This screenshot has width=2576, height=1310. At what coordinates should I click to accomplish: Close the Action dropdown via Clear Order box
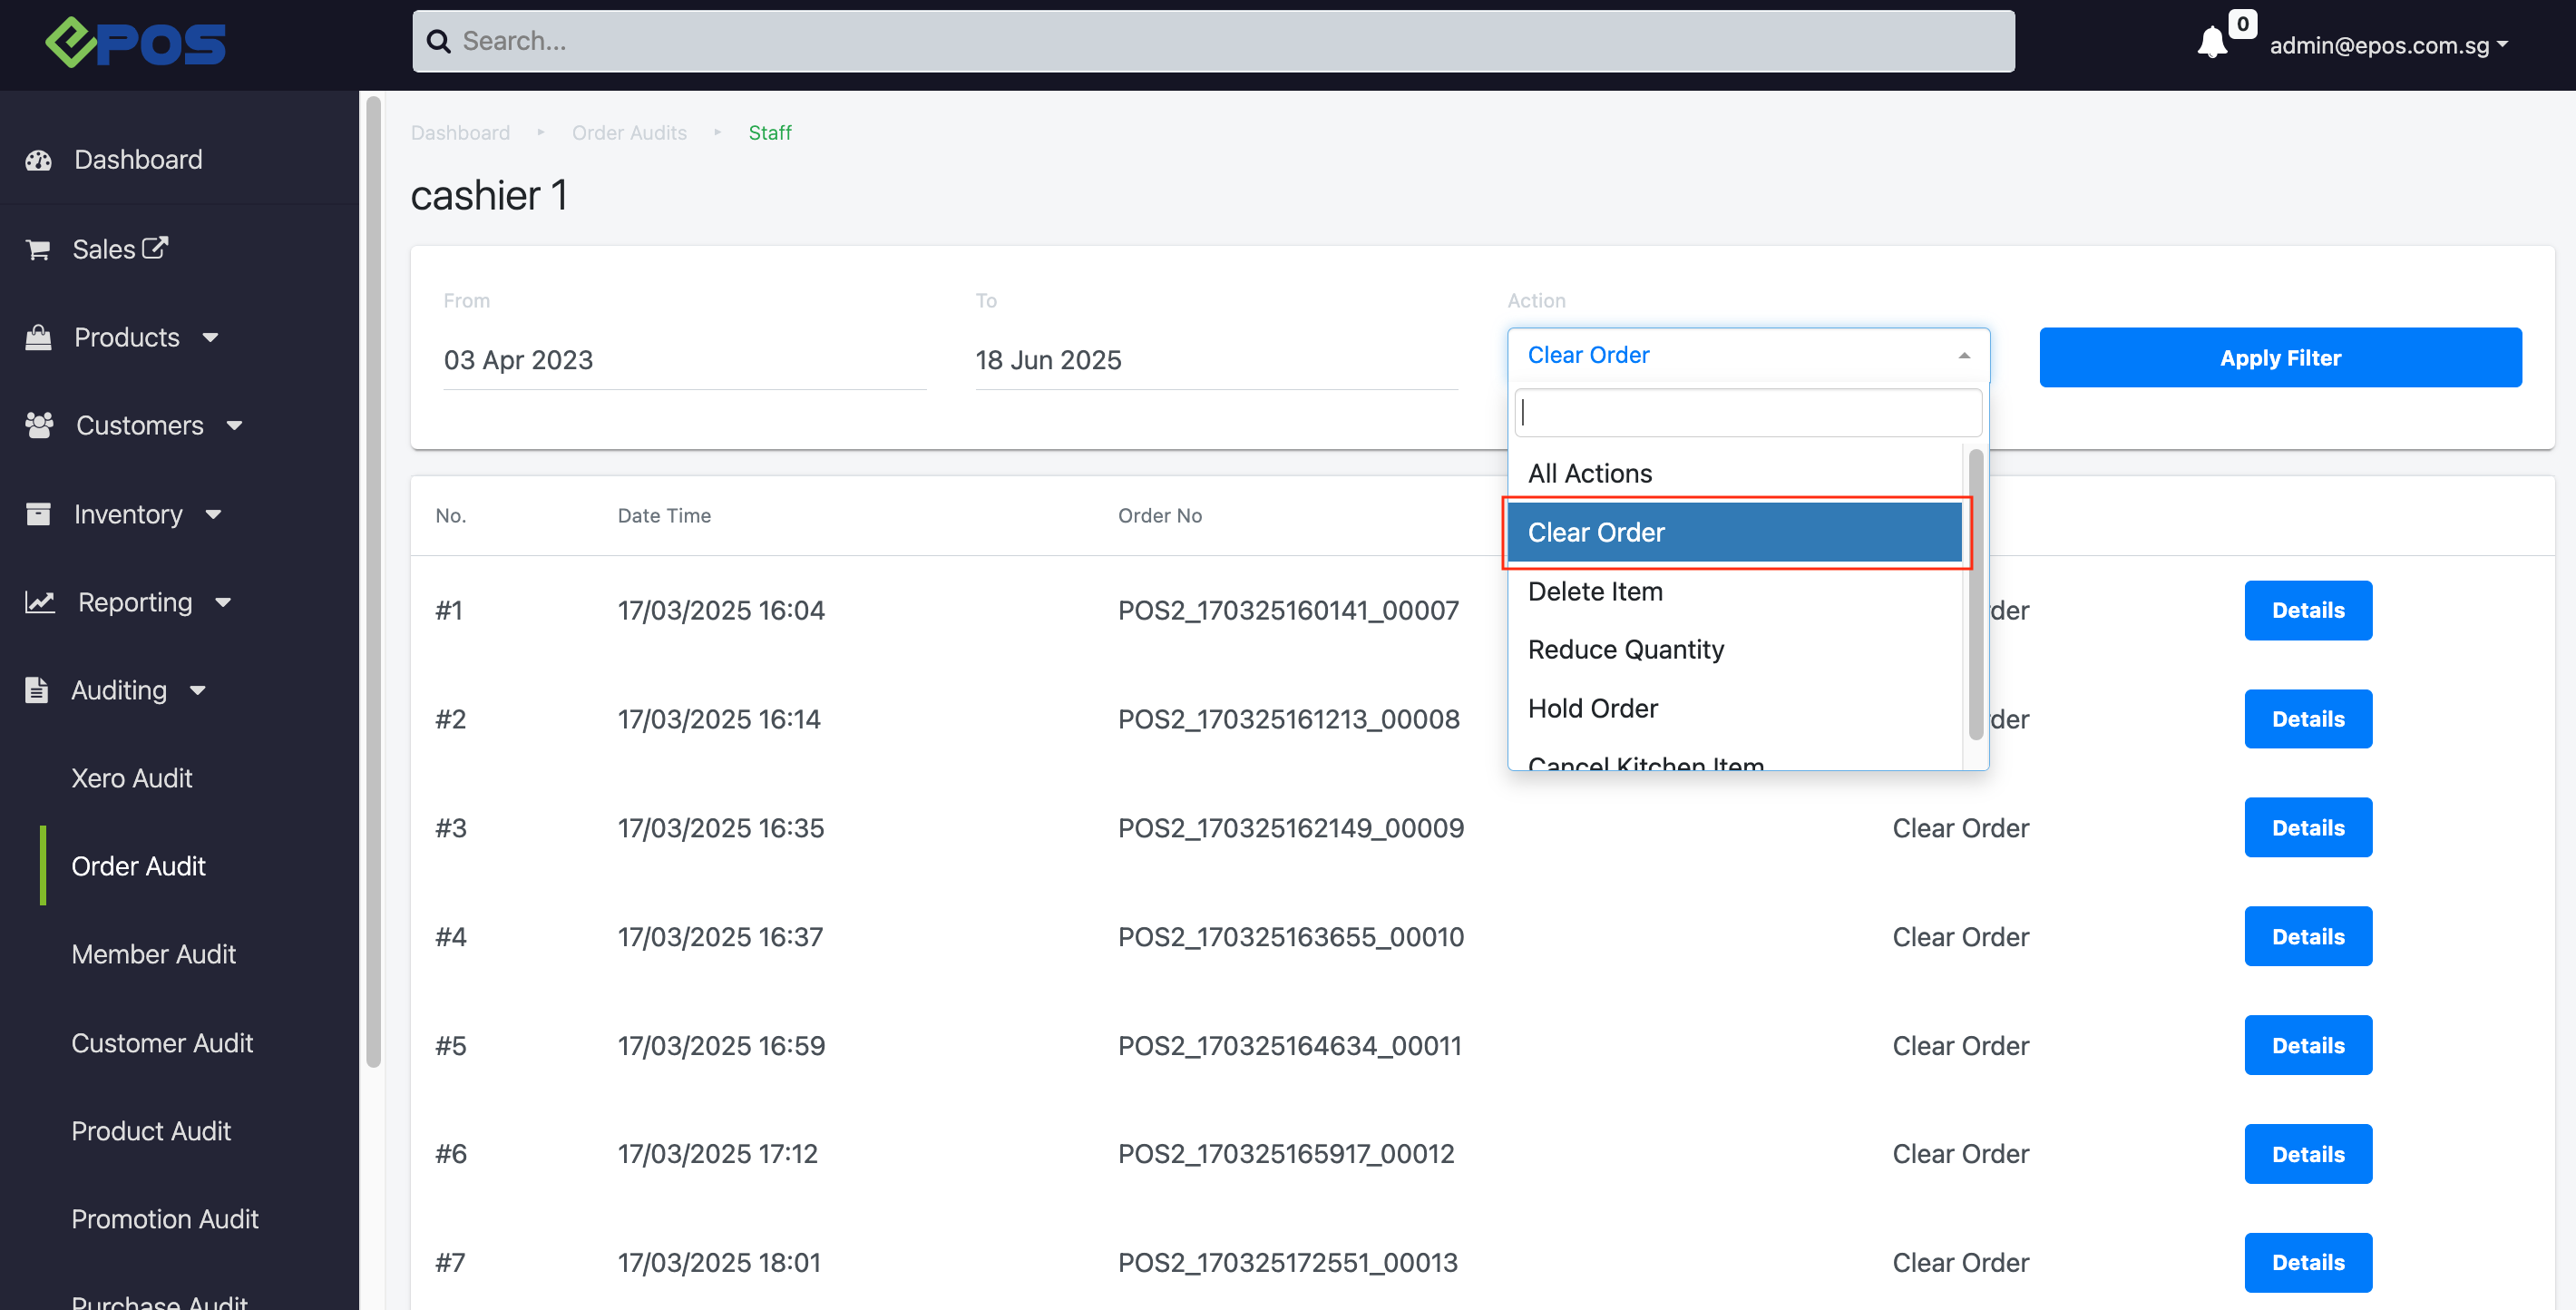point(1747,355)
